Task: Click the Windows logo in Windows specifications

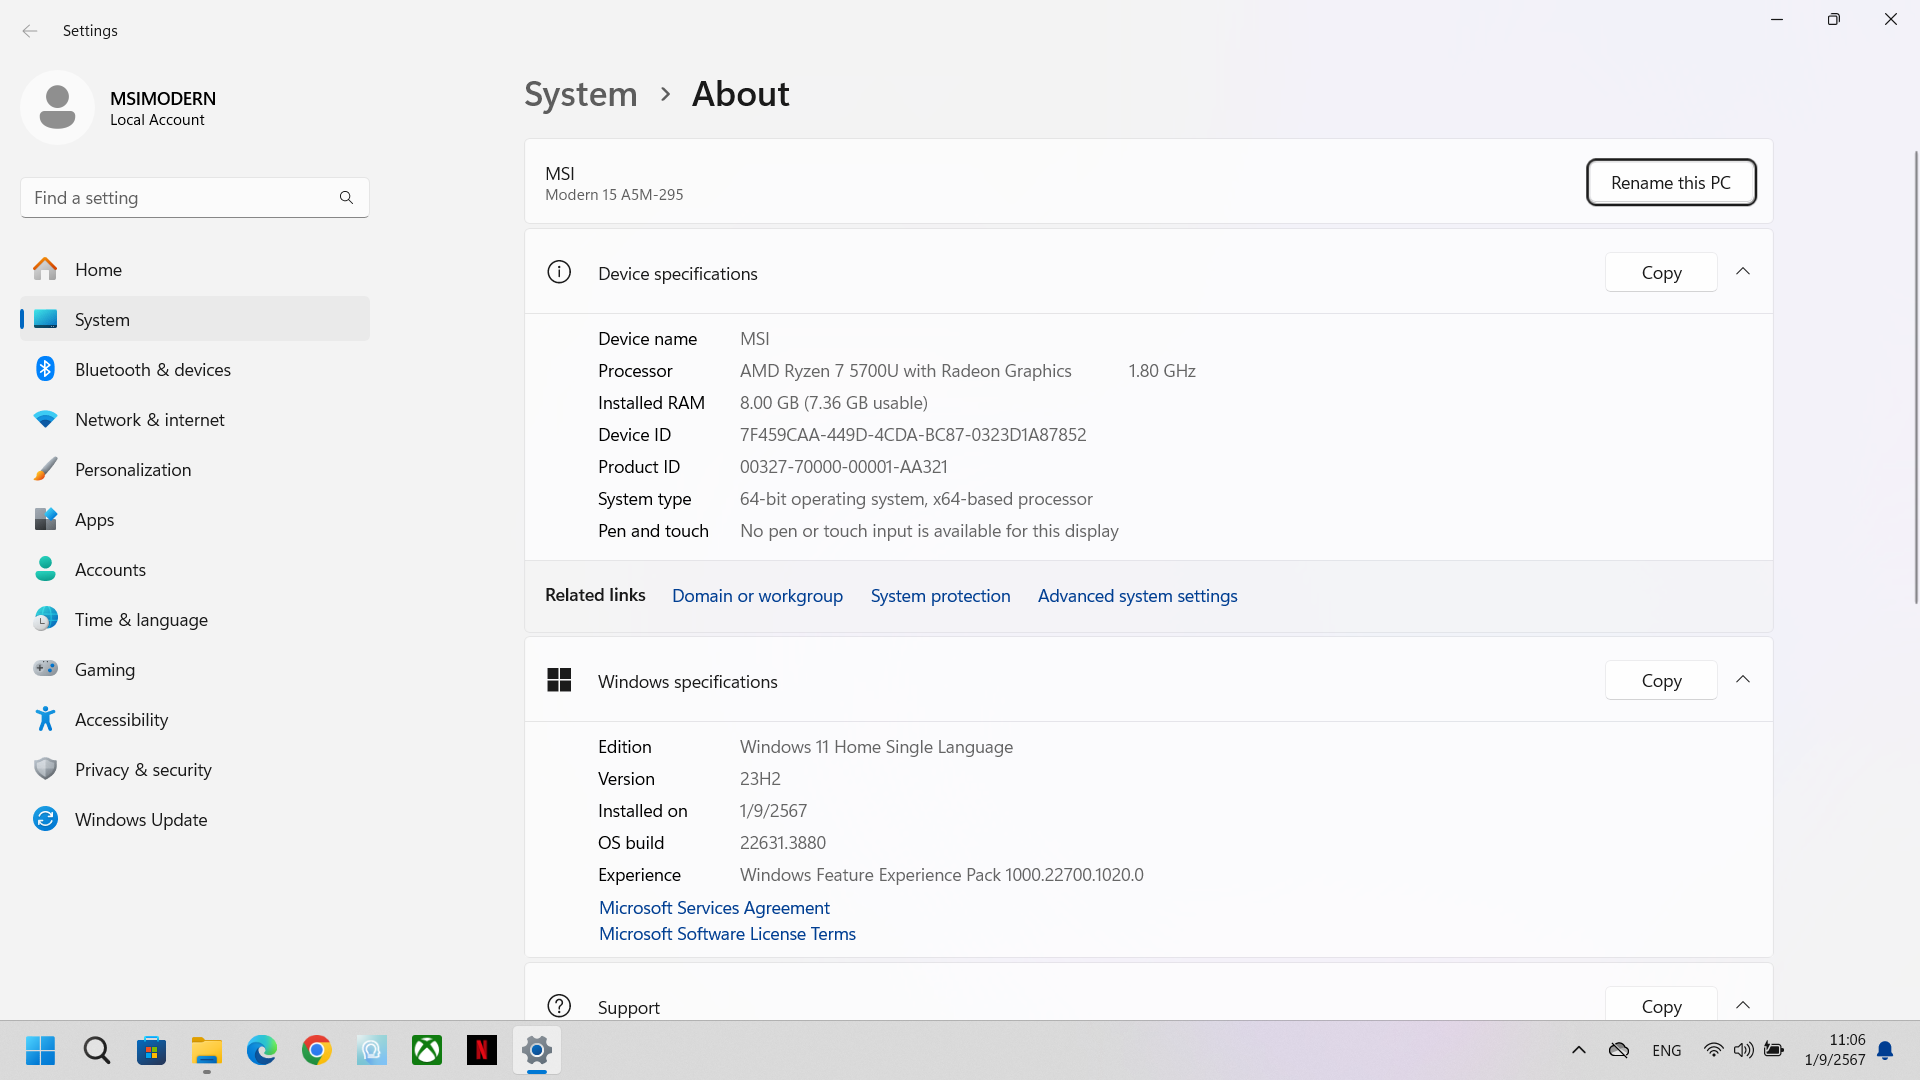Action: tap(559, 680)
